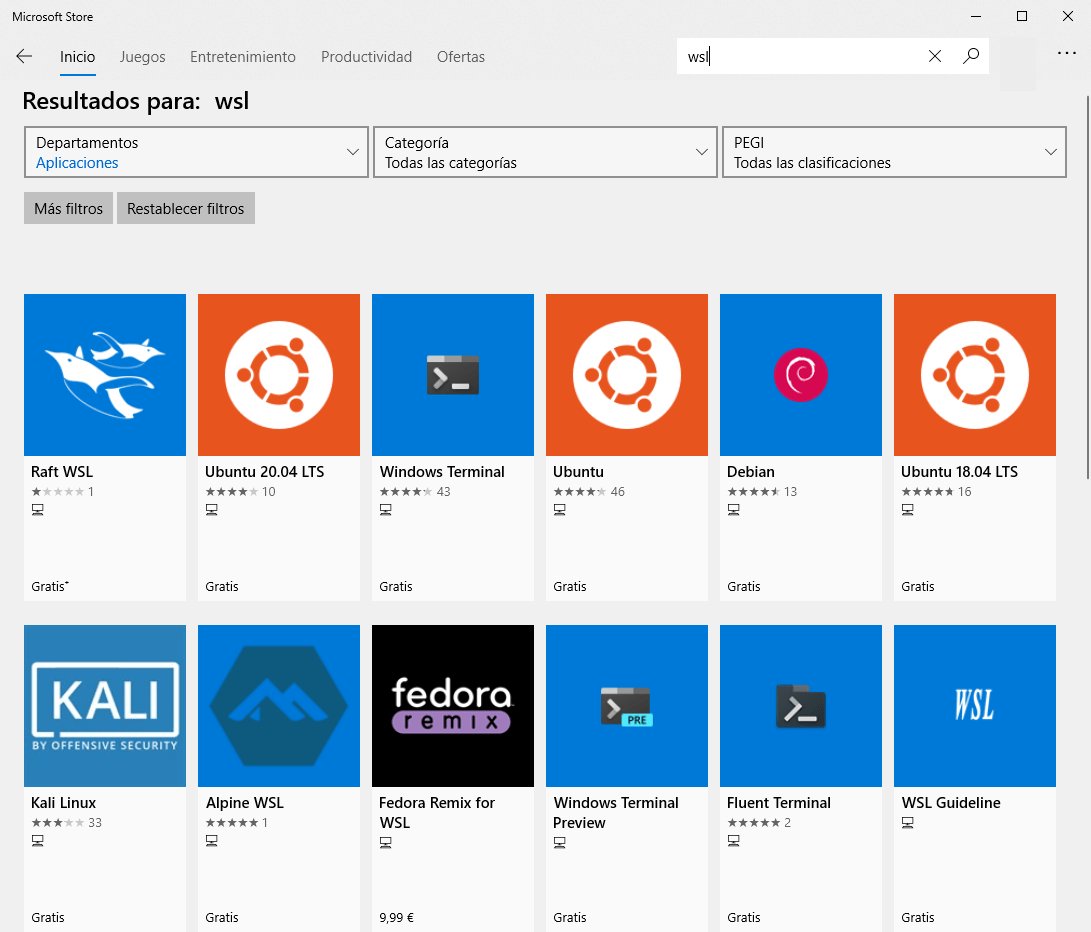1091x932 pixels.
Task: Switch to the Inicio tab
Action: [77, 57]
